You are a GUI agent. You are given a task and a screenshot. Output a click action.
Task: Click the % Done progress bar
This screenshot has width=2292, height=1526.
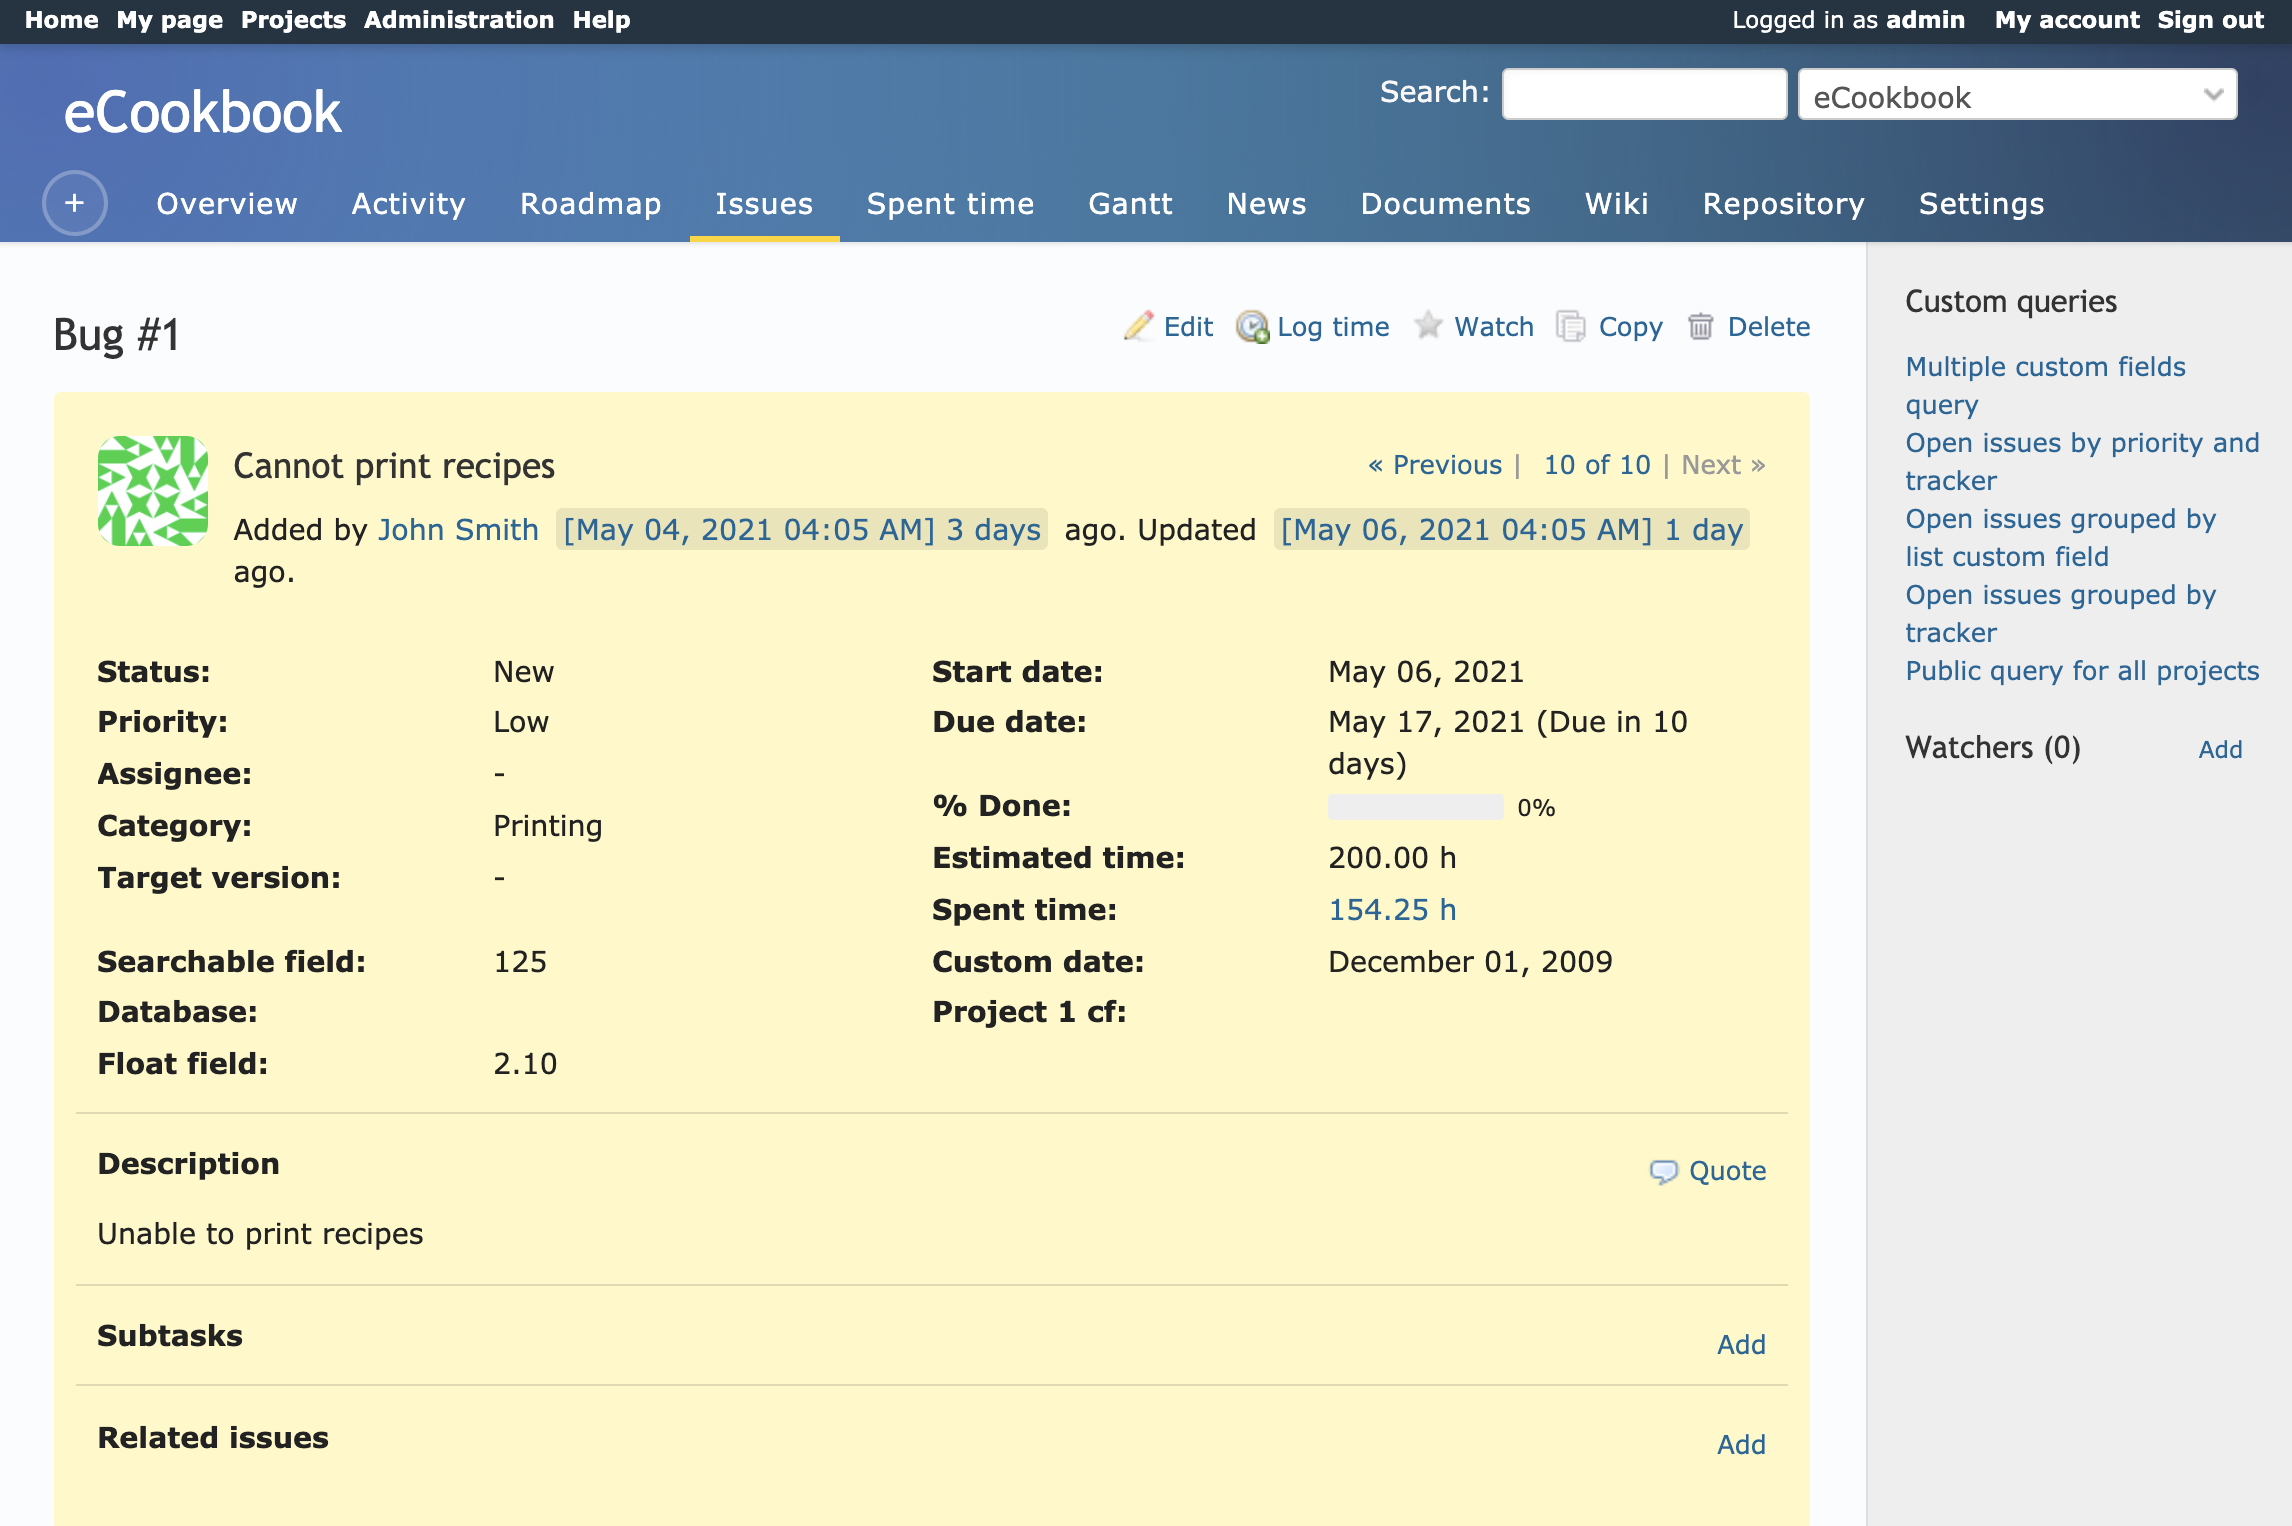[1414, 807]
